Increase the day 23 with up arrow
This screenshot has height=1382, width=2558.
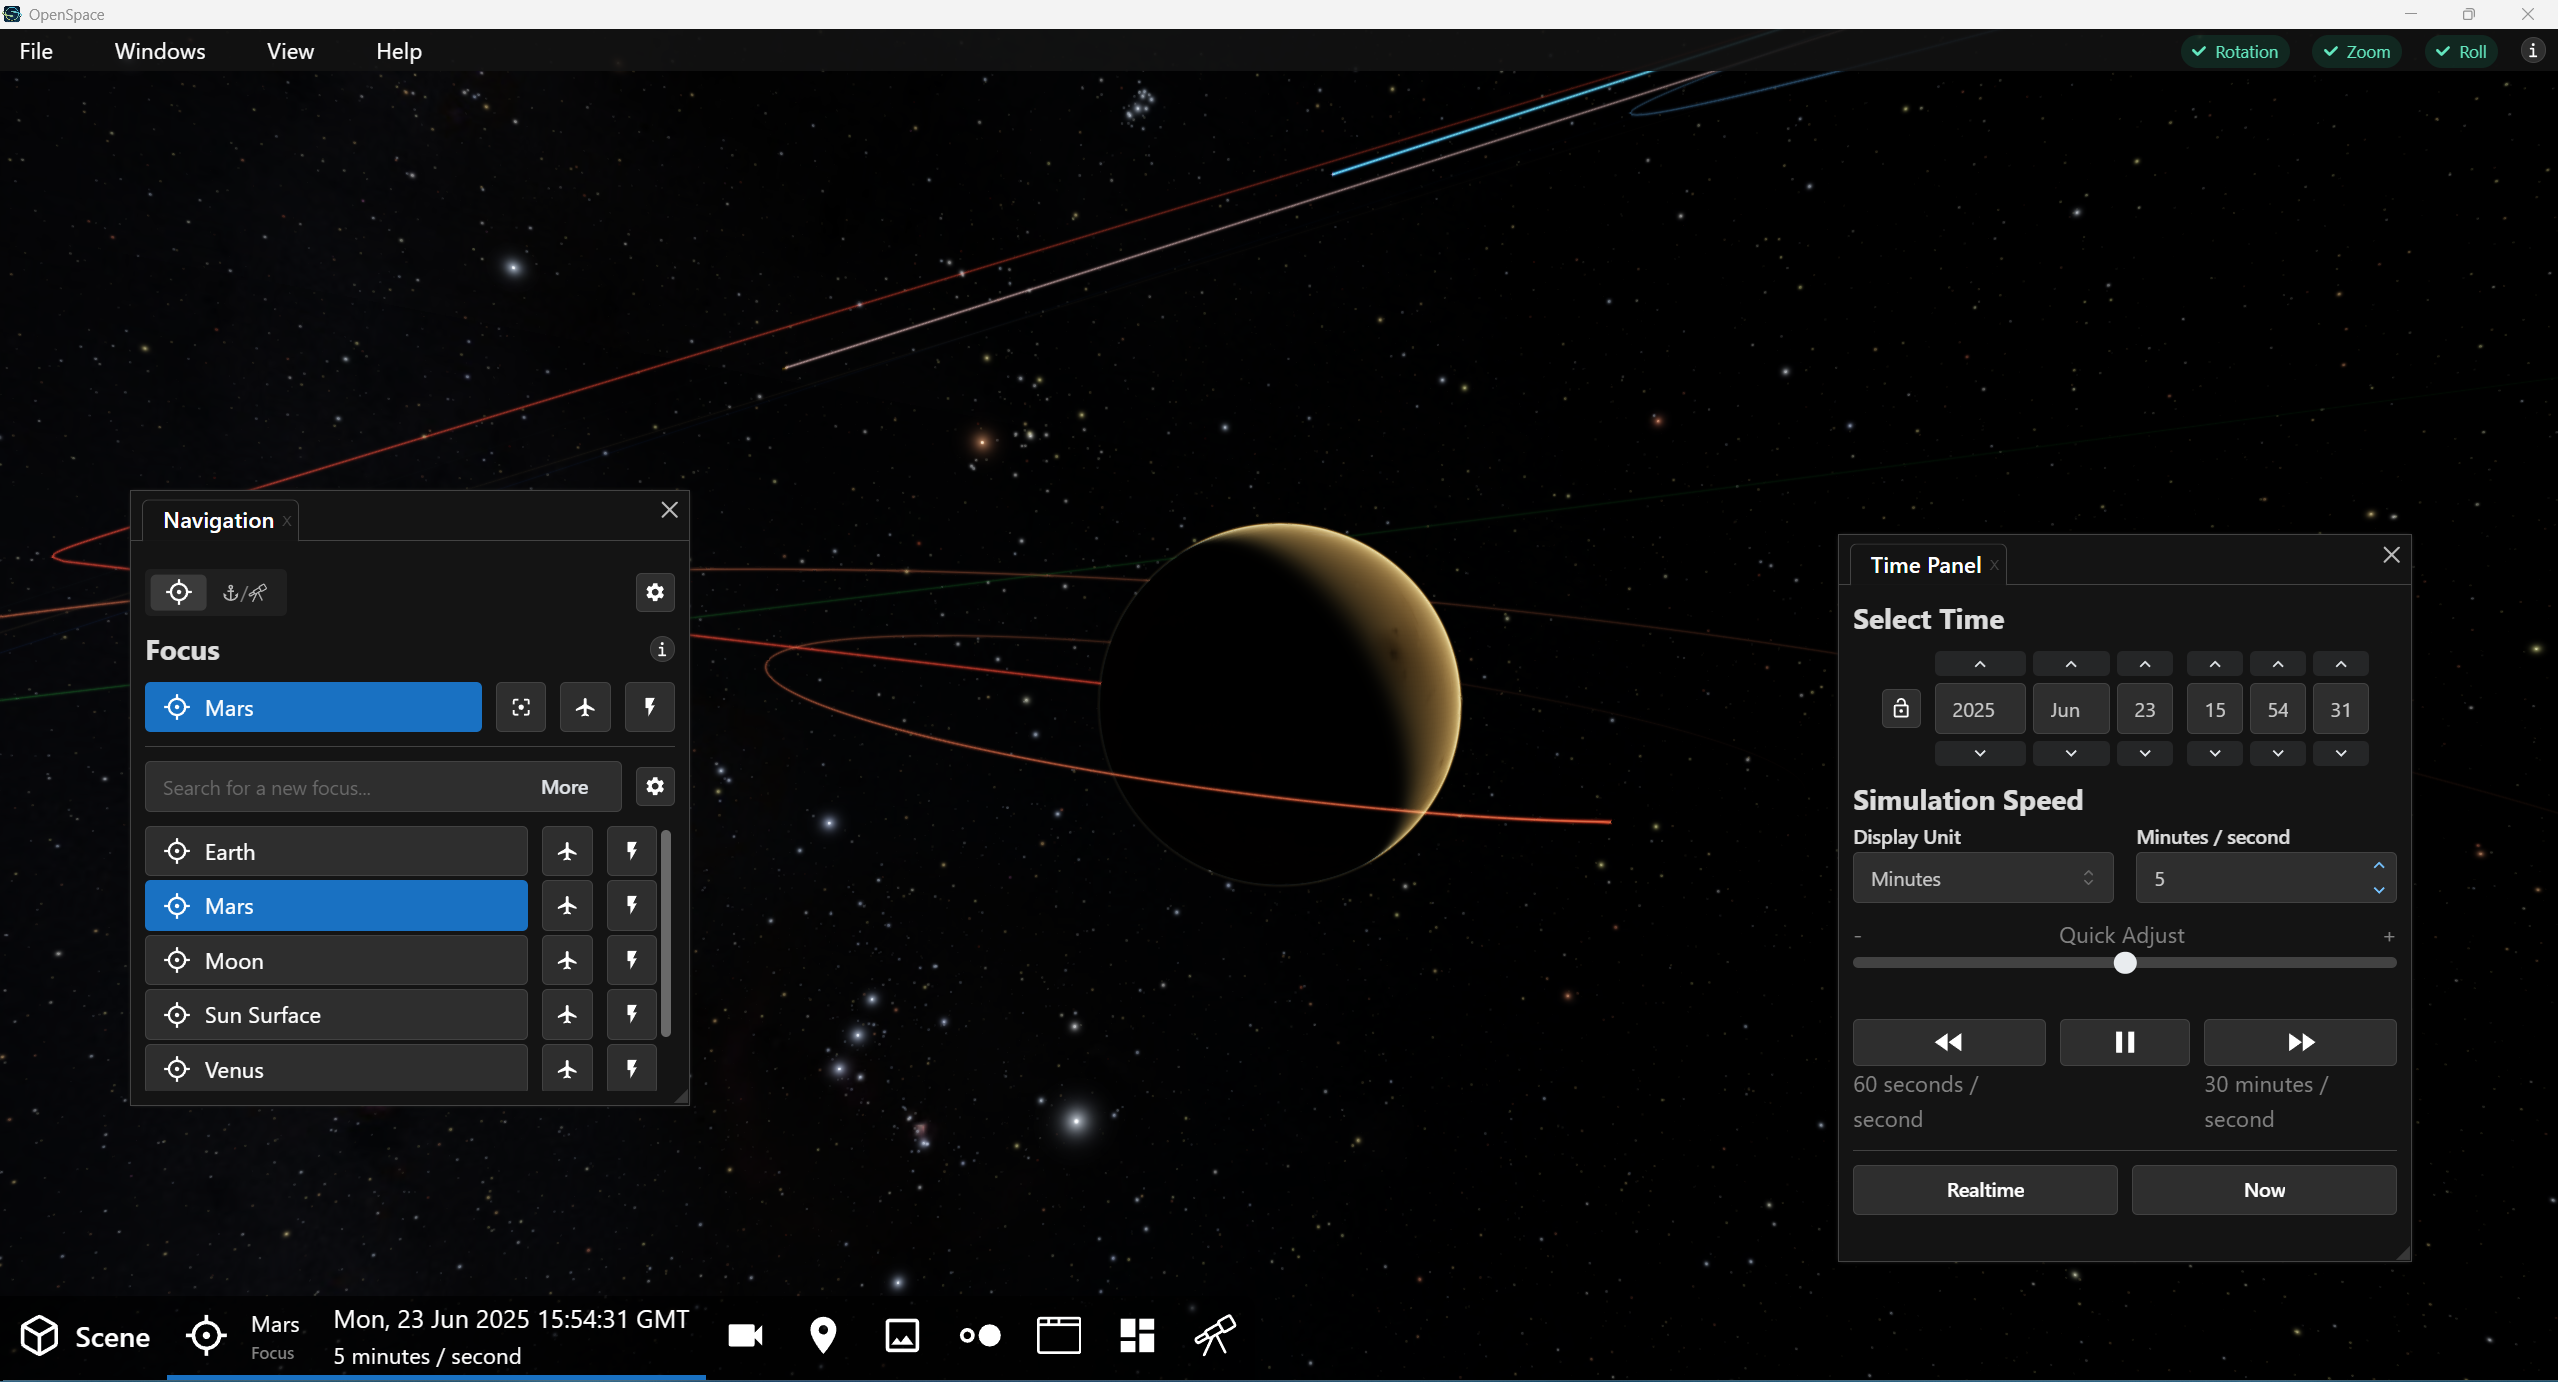click(2145, 664)
